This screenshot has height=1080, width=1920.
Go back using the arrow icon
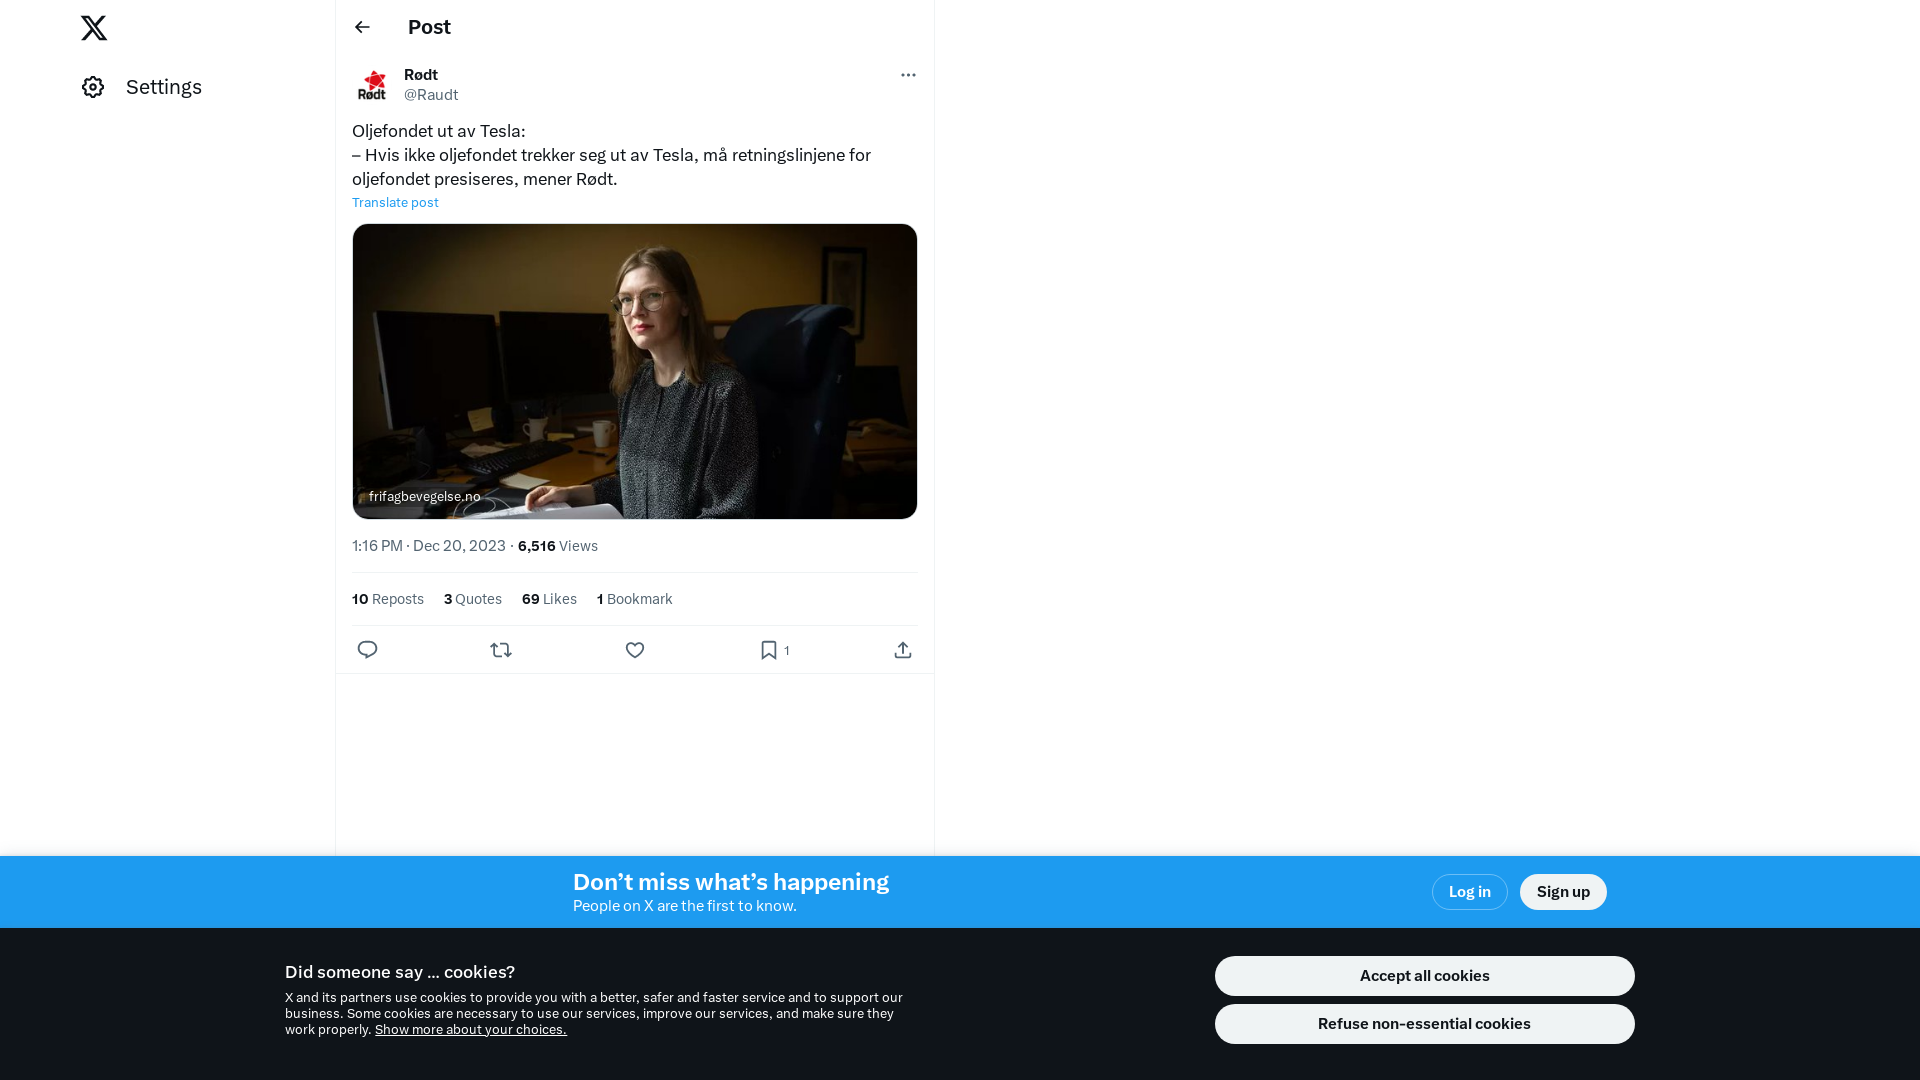[362, 27]
